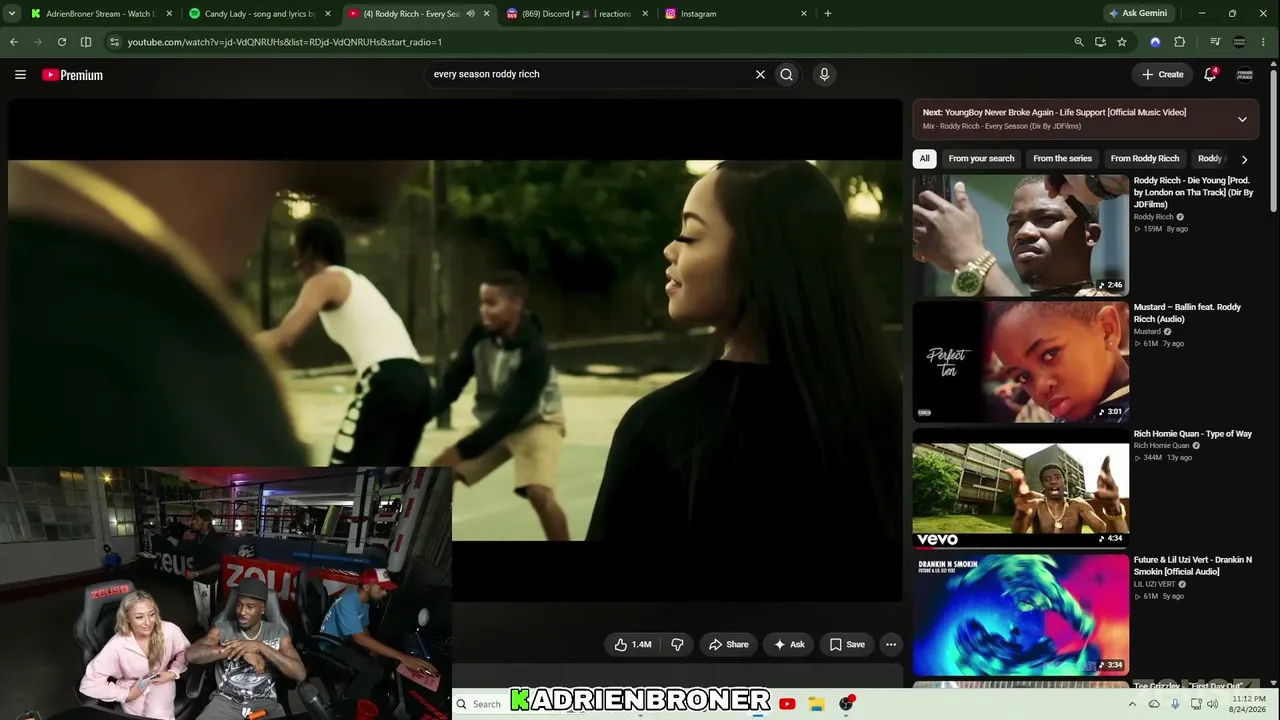
Task: Select the From your search chip
Action: [981, 158]
